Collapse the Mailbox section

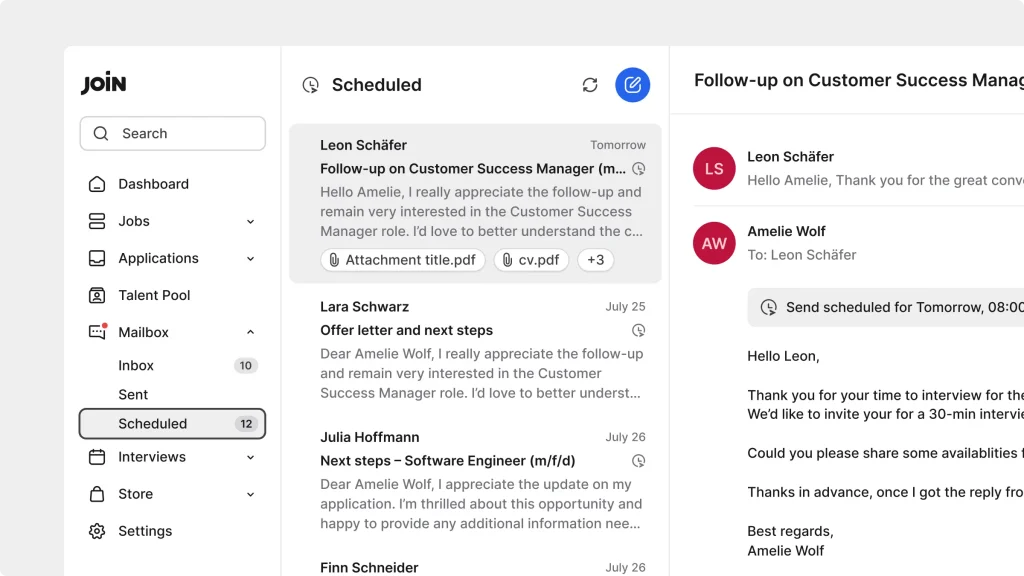[252, 331]
